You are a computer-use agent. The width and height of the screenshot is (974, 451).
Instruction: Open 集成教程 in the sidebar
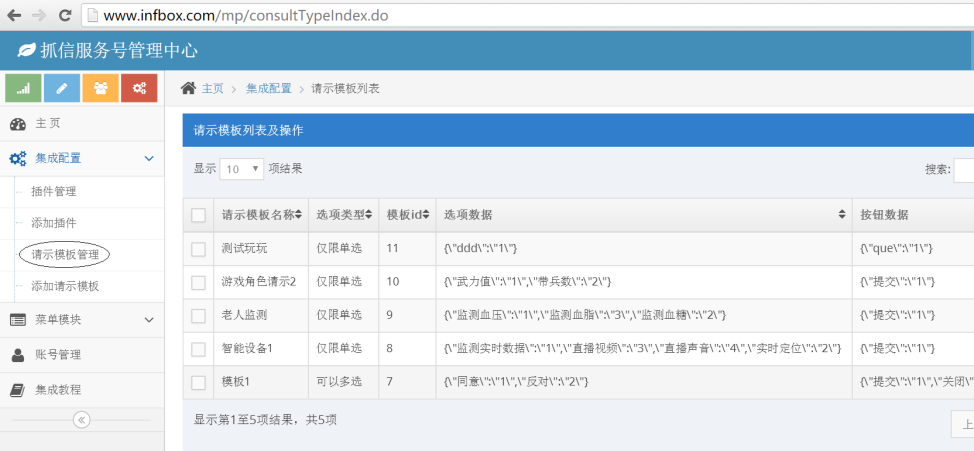(58, 390)
